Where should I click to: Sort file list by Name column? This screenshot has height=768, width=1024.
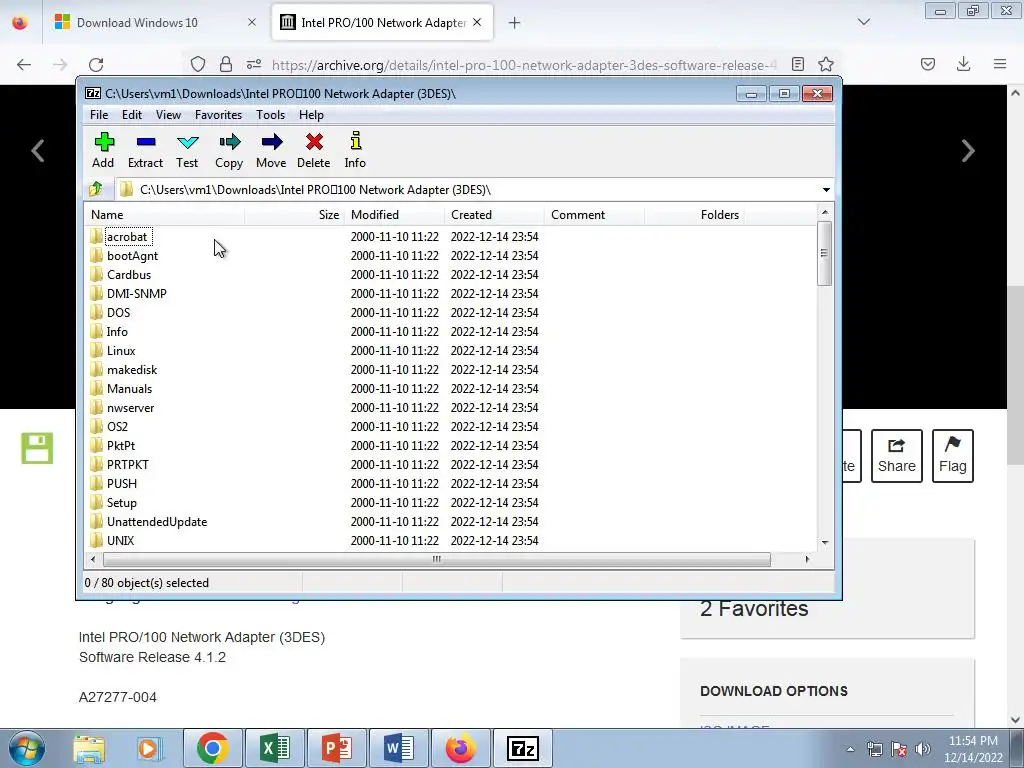165,215
